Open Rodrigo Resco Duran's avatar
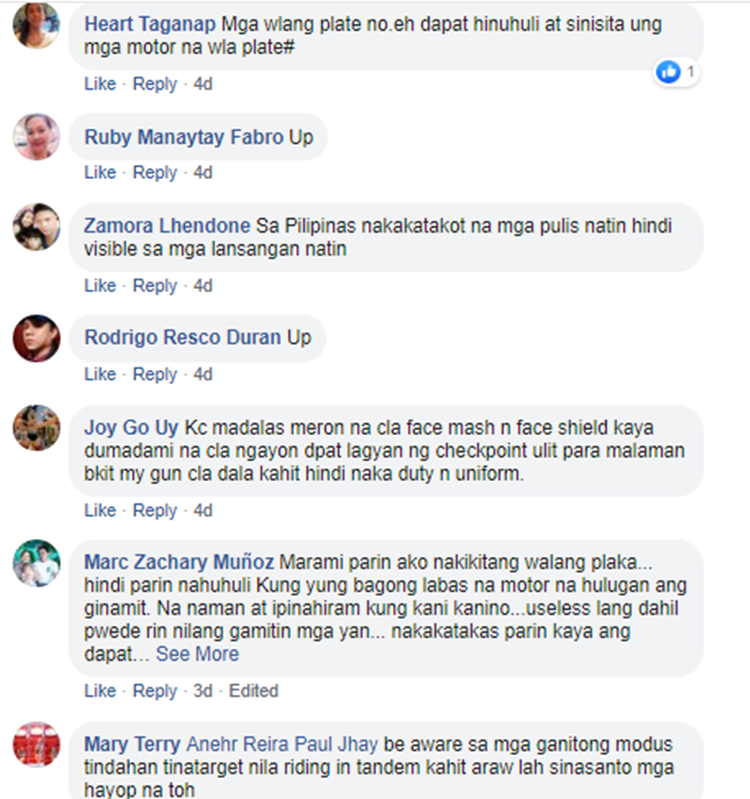 [x=36, y=338]
